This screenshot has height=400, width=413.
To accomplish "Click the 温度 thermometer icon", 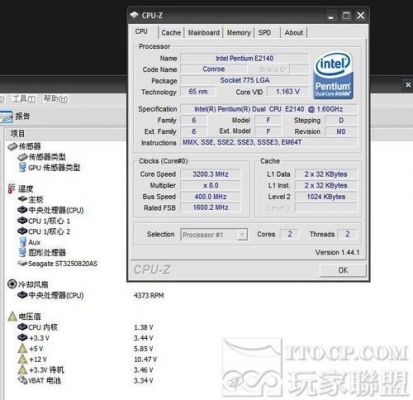I will click(12, 189).
